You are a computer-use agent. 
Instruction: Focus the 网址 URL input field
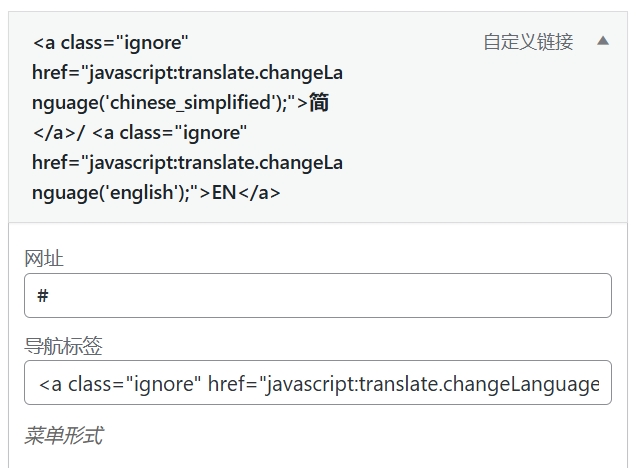[x=318, y=296]
